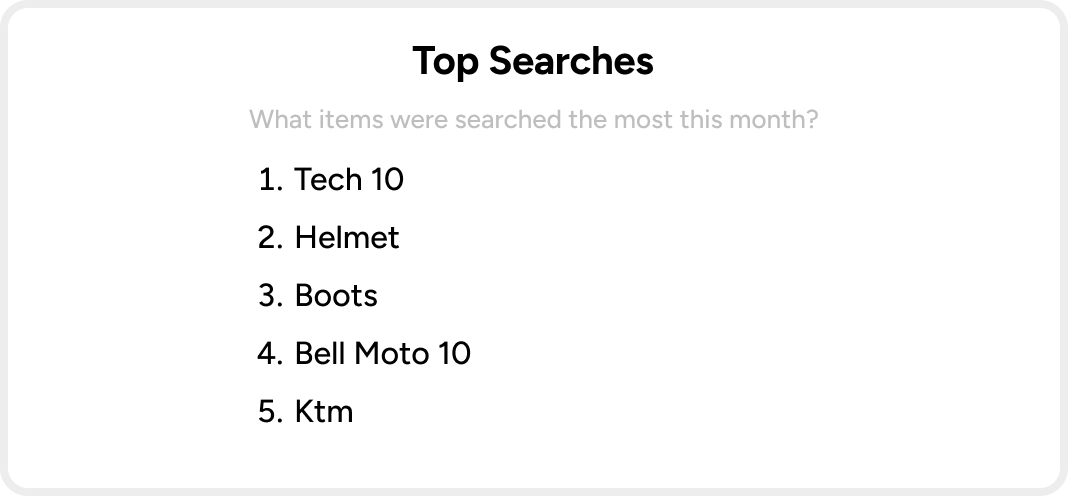Screen dimensions: 1068x496
Task: Click rank number 1 beside Tech 10
Action: pos(271,179)
